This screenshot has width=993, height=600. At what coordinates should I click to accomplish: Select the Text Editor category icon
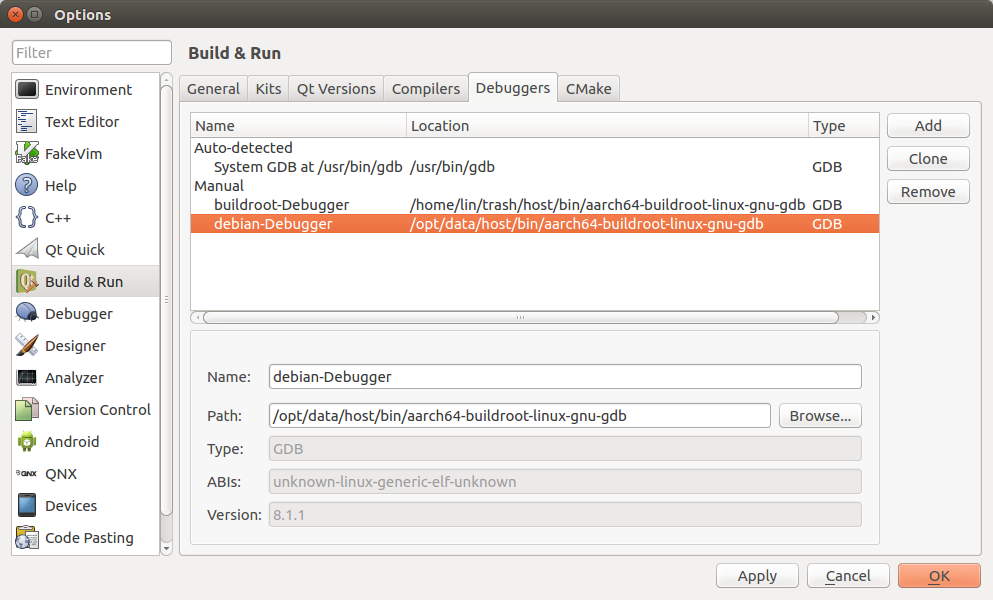27,122
